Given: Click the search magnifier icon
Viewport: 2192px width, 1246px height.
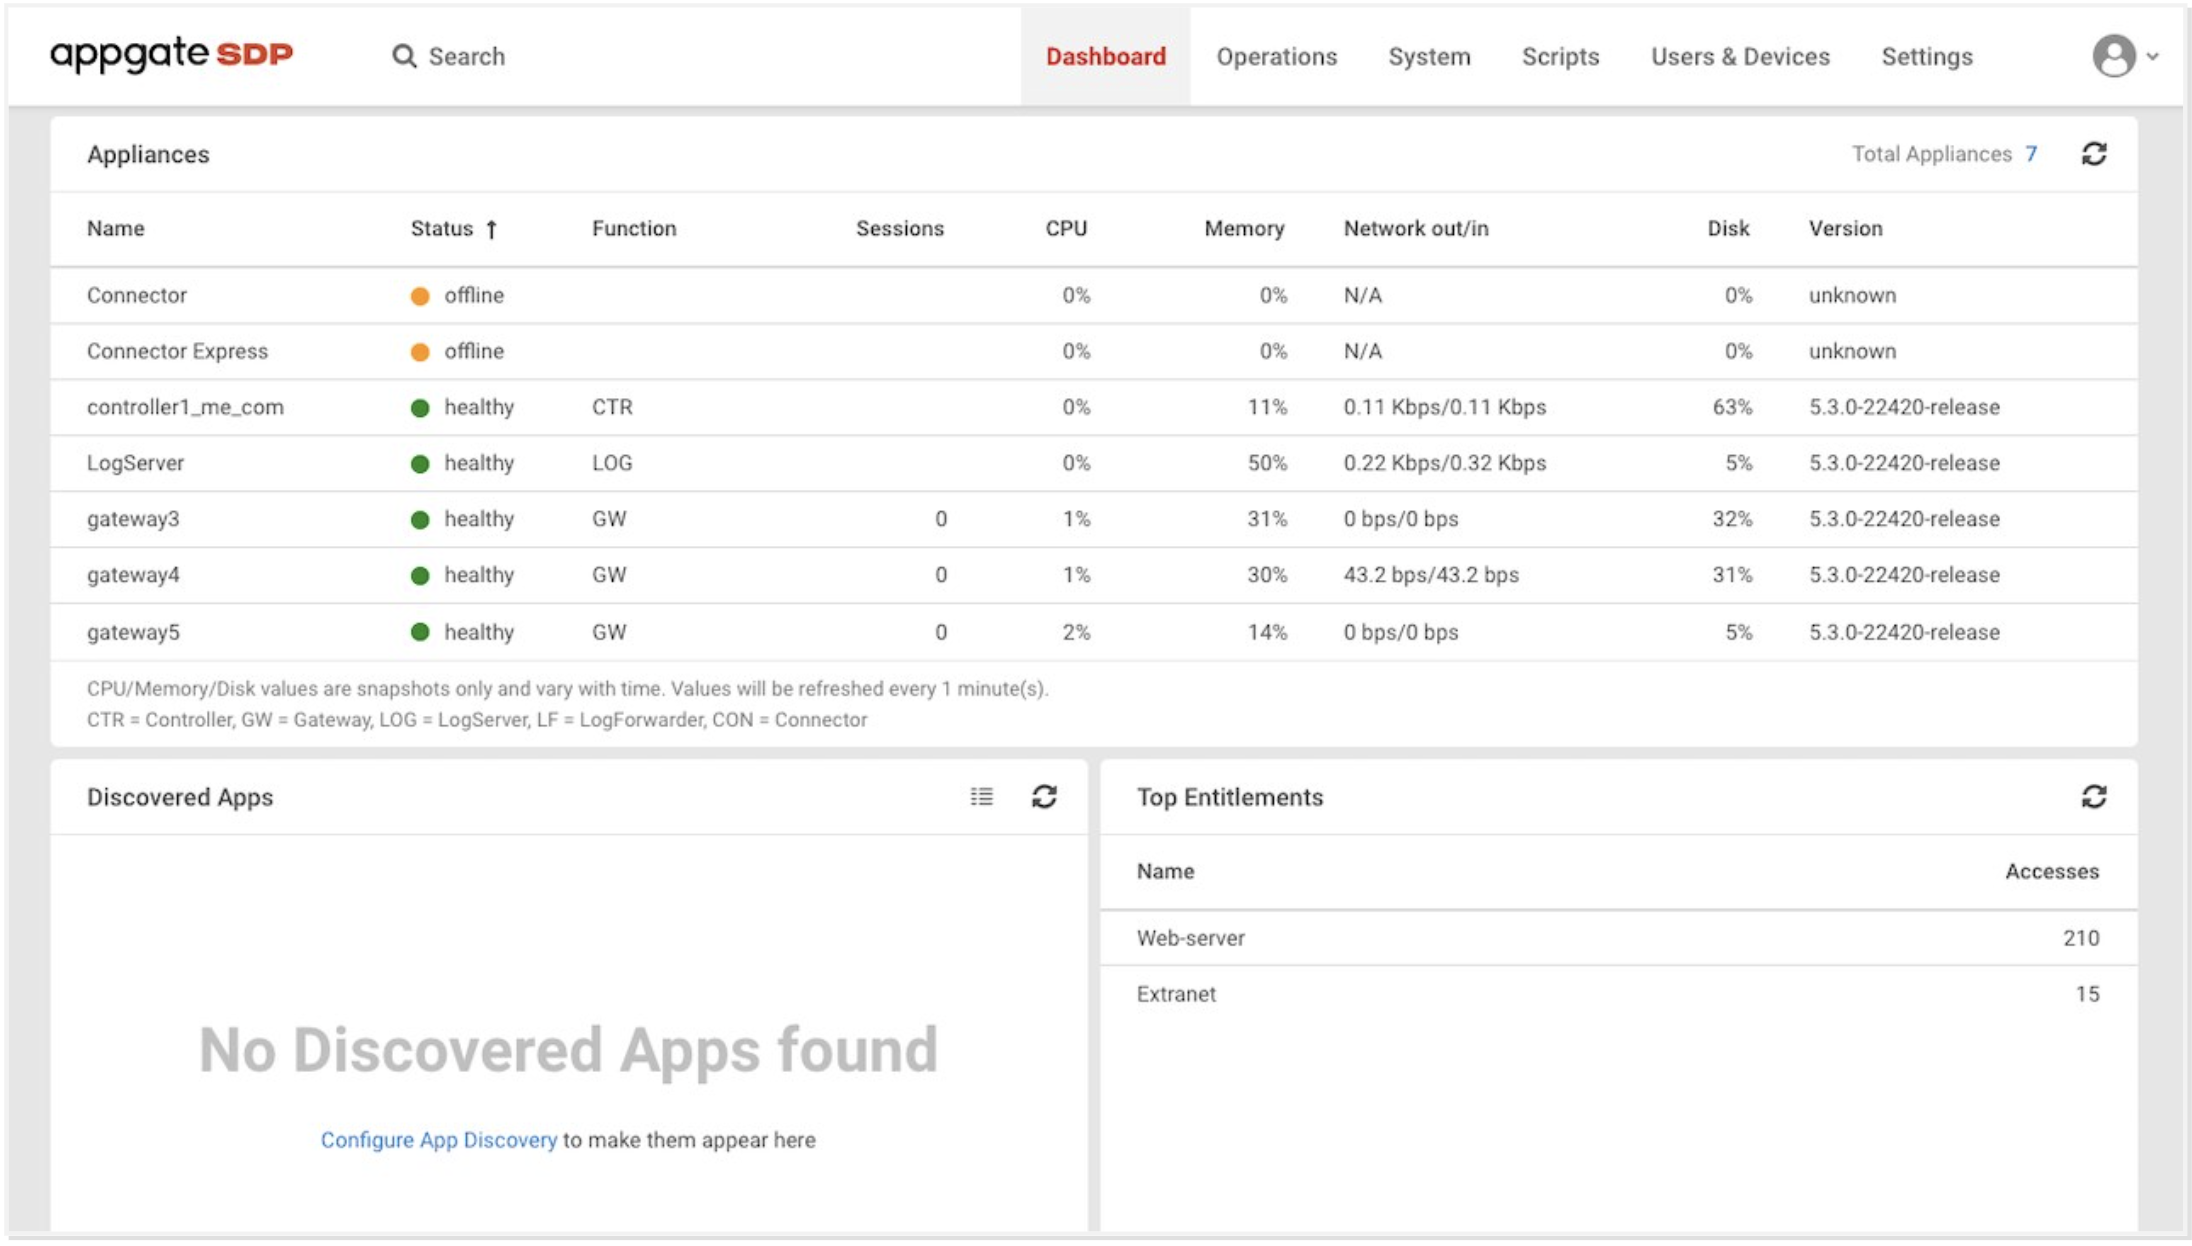Looking at the screenshot, I should click(404, 56).
